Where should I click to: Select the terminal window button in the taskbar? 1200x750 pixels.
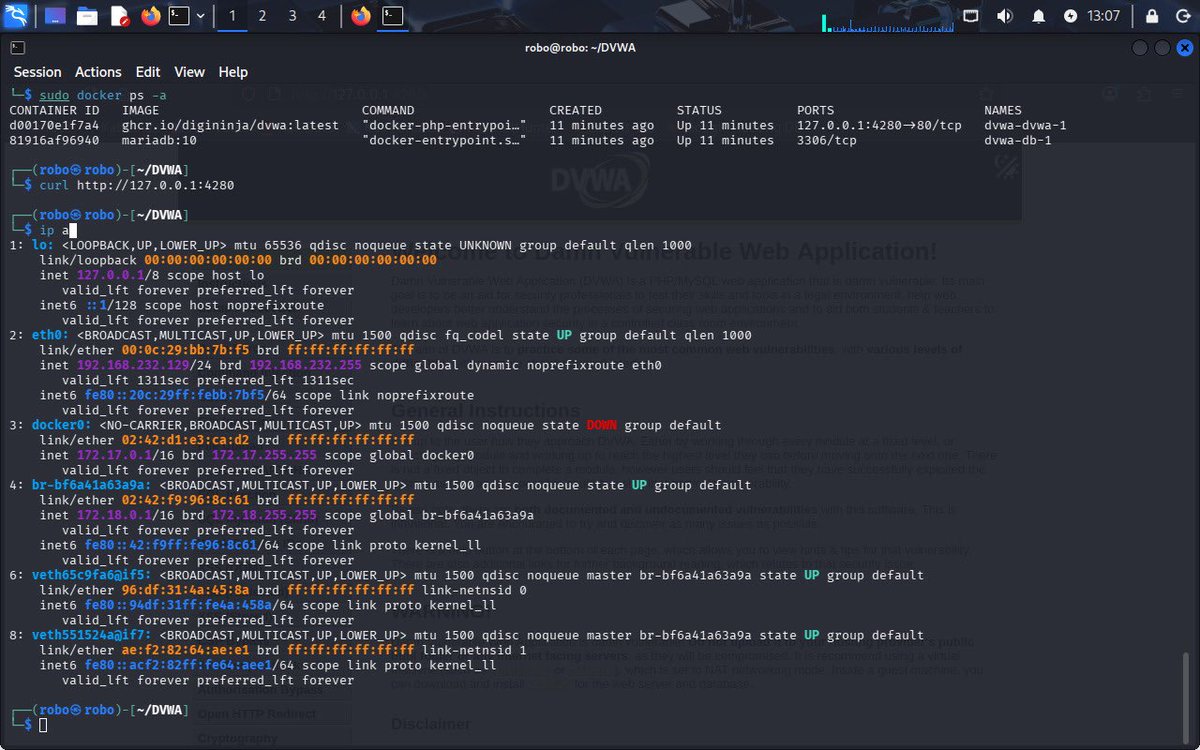[x=393, y=16]
